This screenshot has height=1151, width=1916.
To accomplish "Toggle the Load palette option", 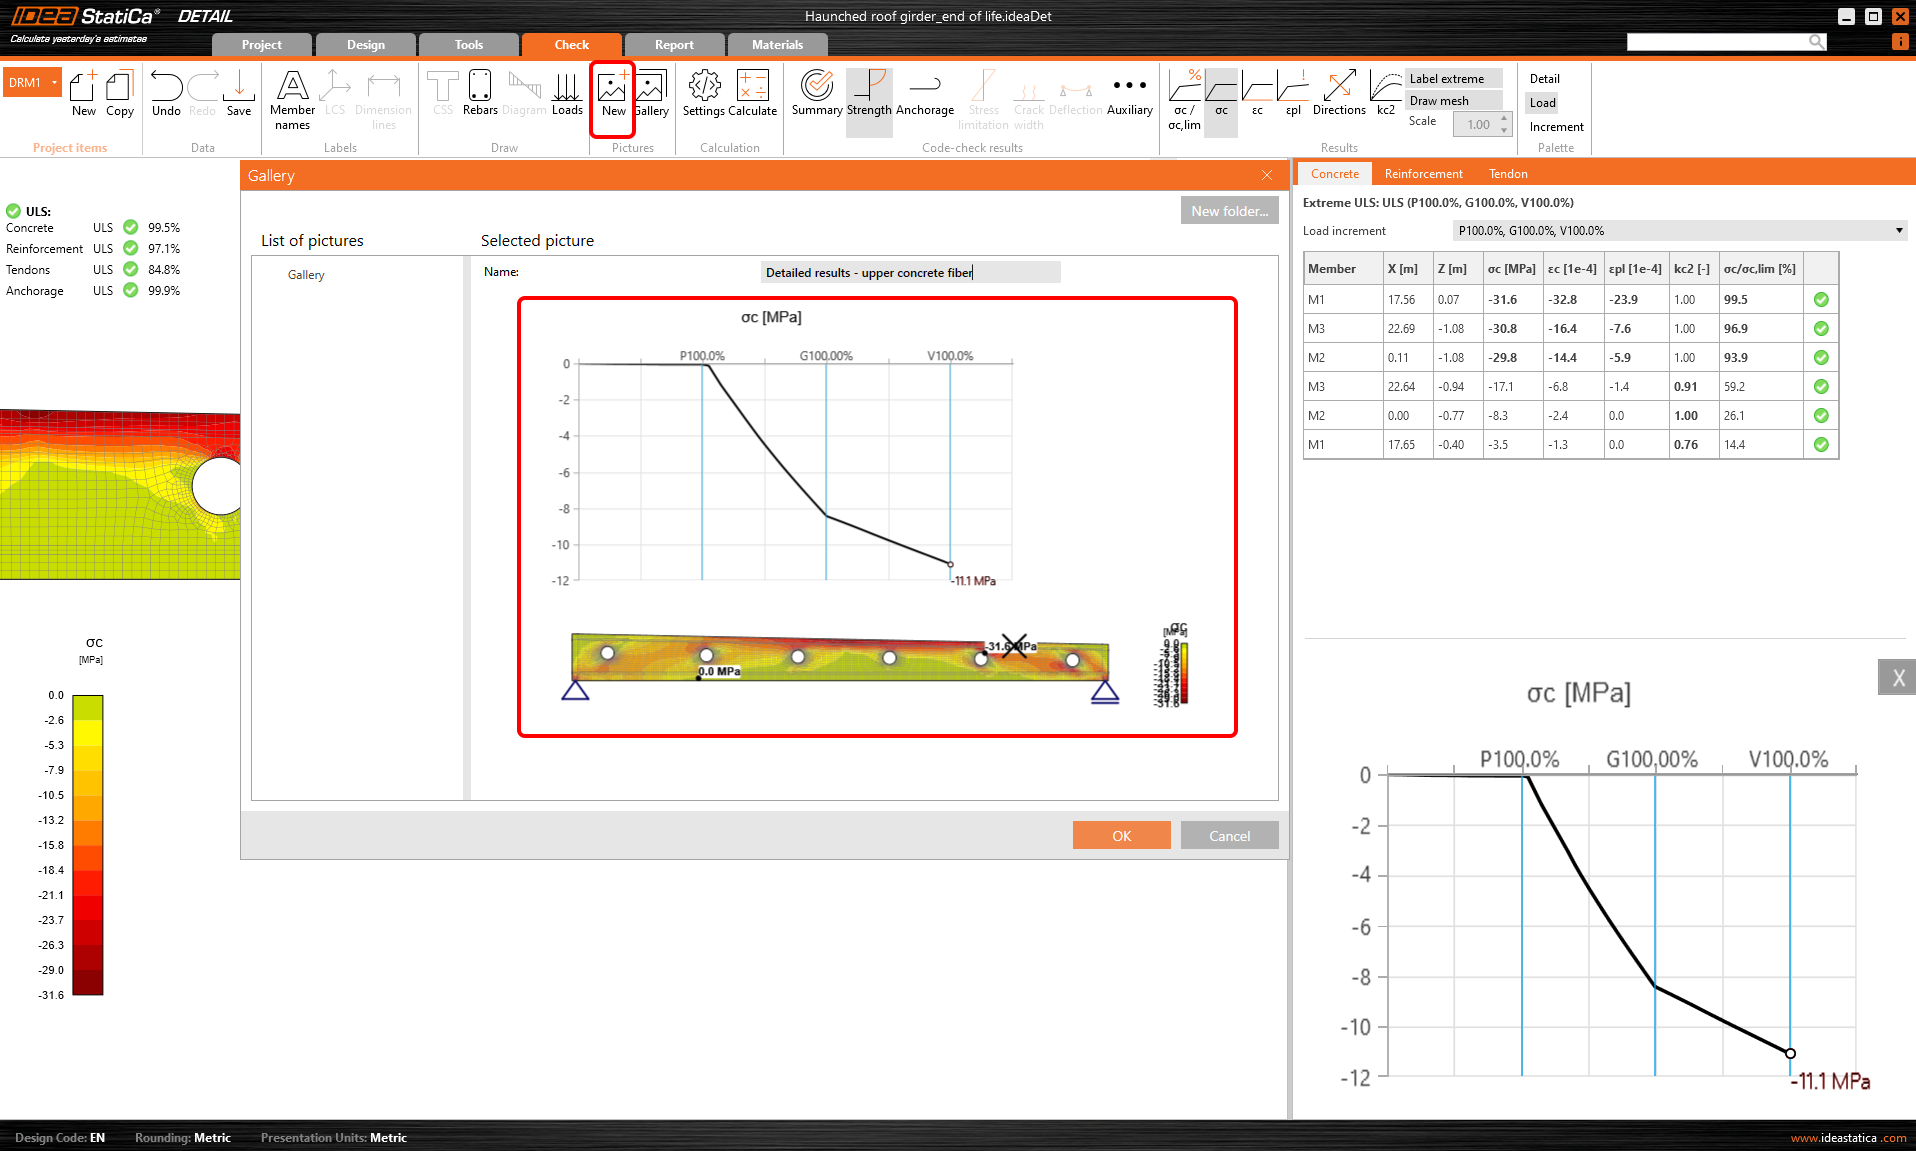I will point(1543,103).
